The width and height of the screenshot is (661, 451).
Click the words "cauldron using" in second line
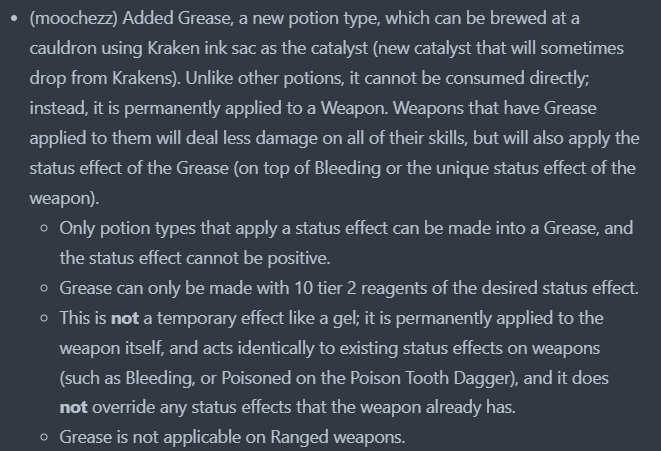(86, 48)
